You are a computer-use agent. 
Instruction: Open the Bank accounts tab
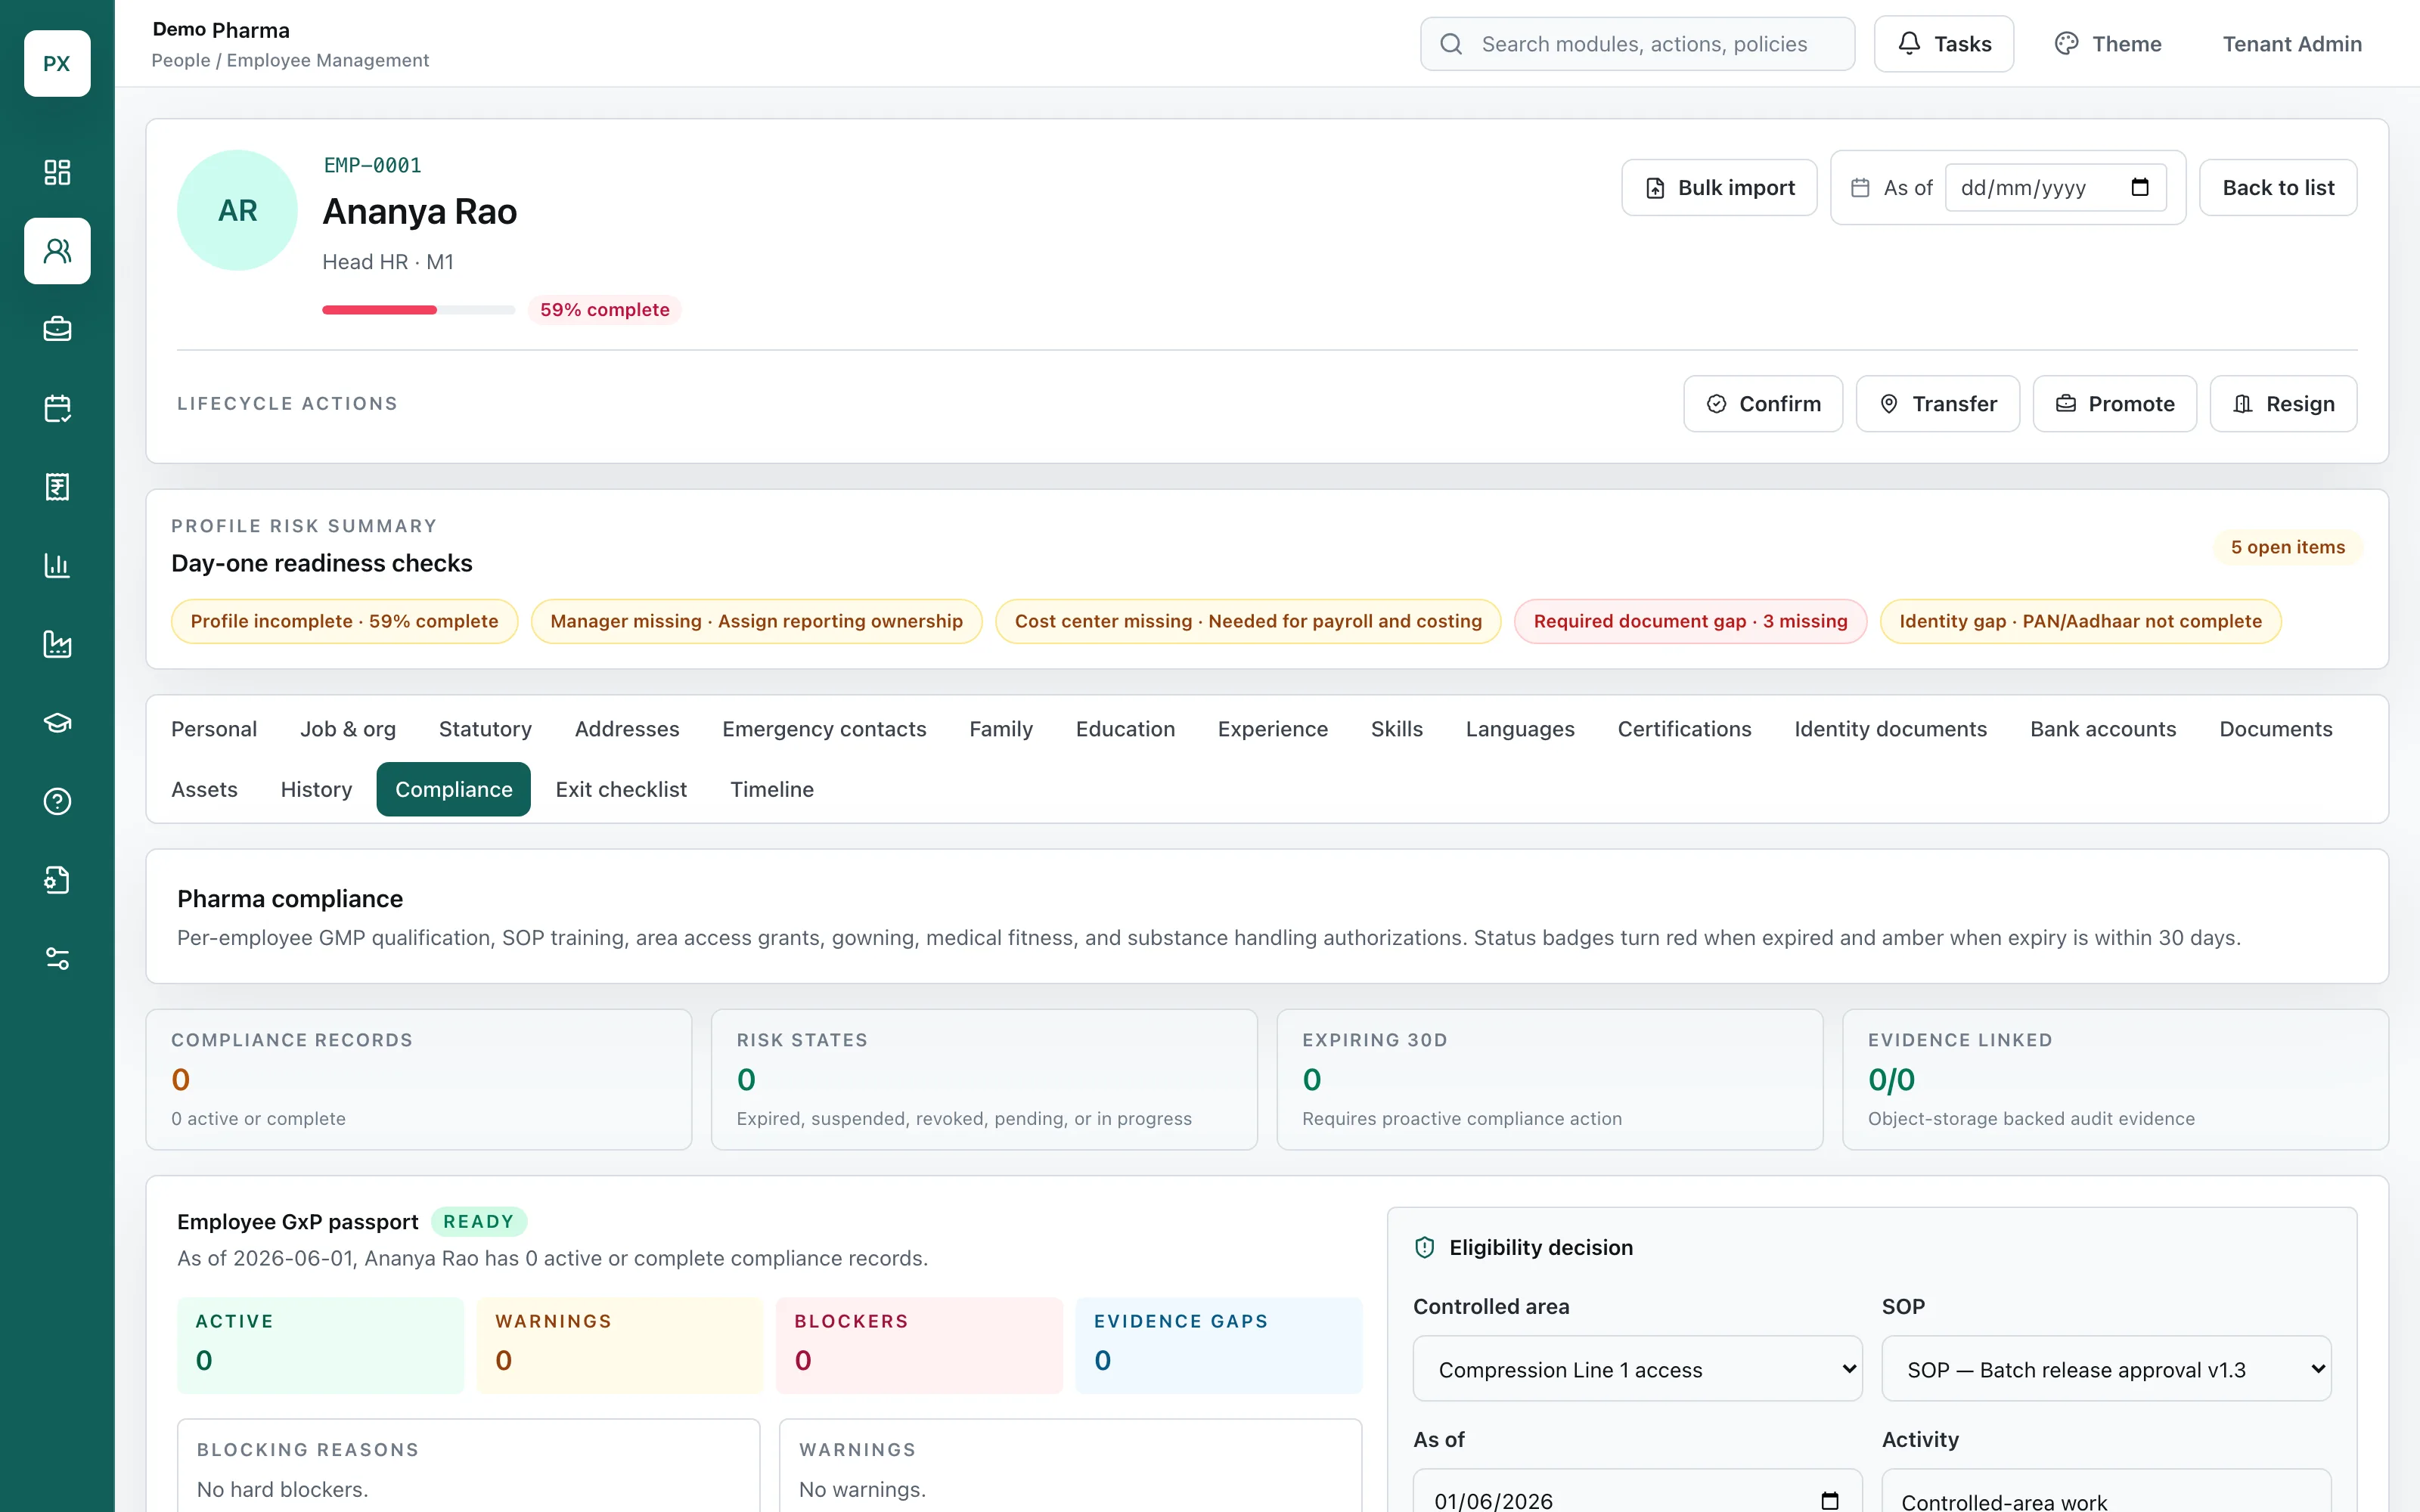click(2103, 729)
